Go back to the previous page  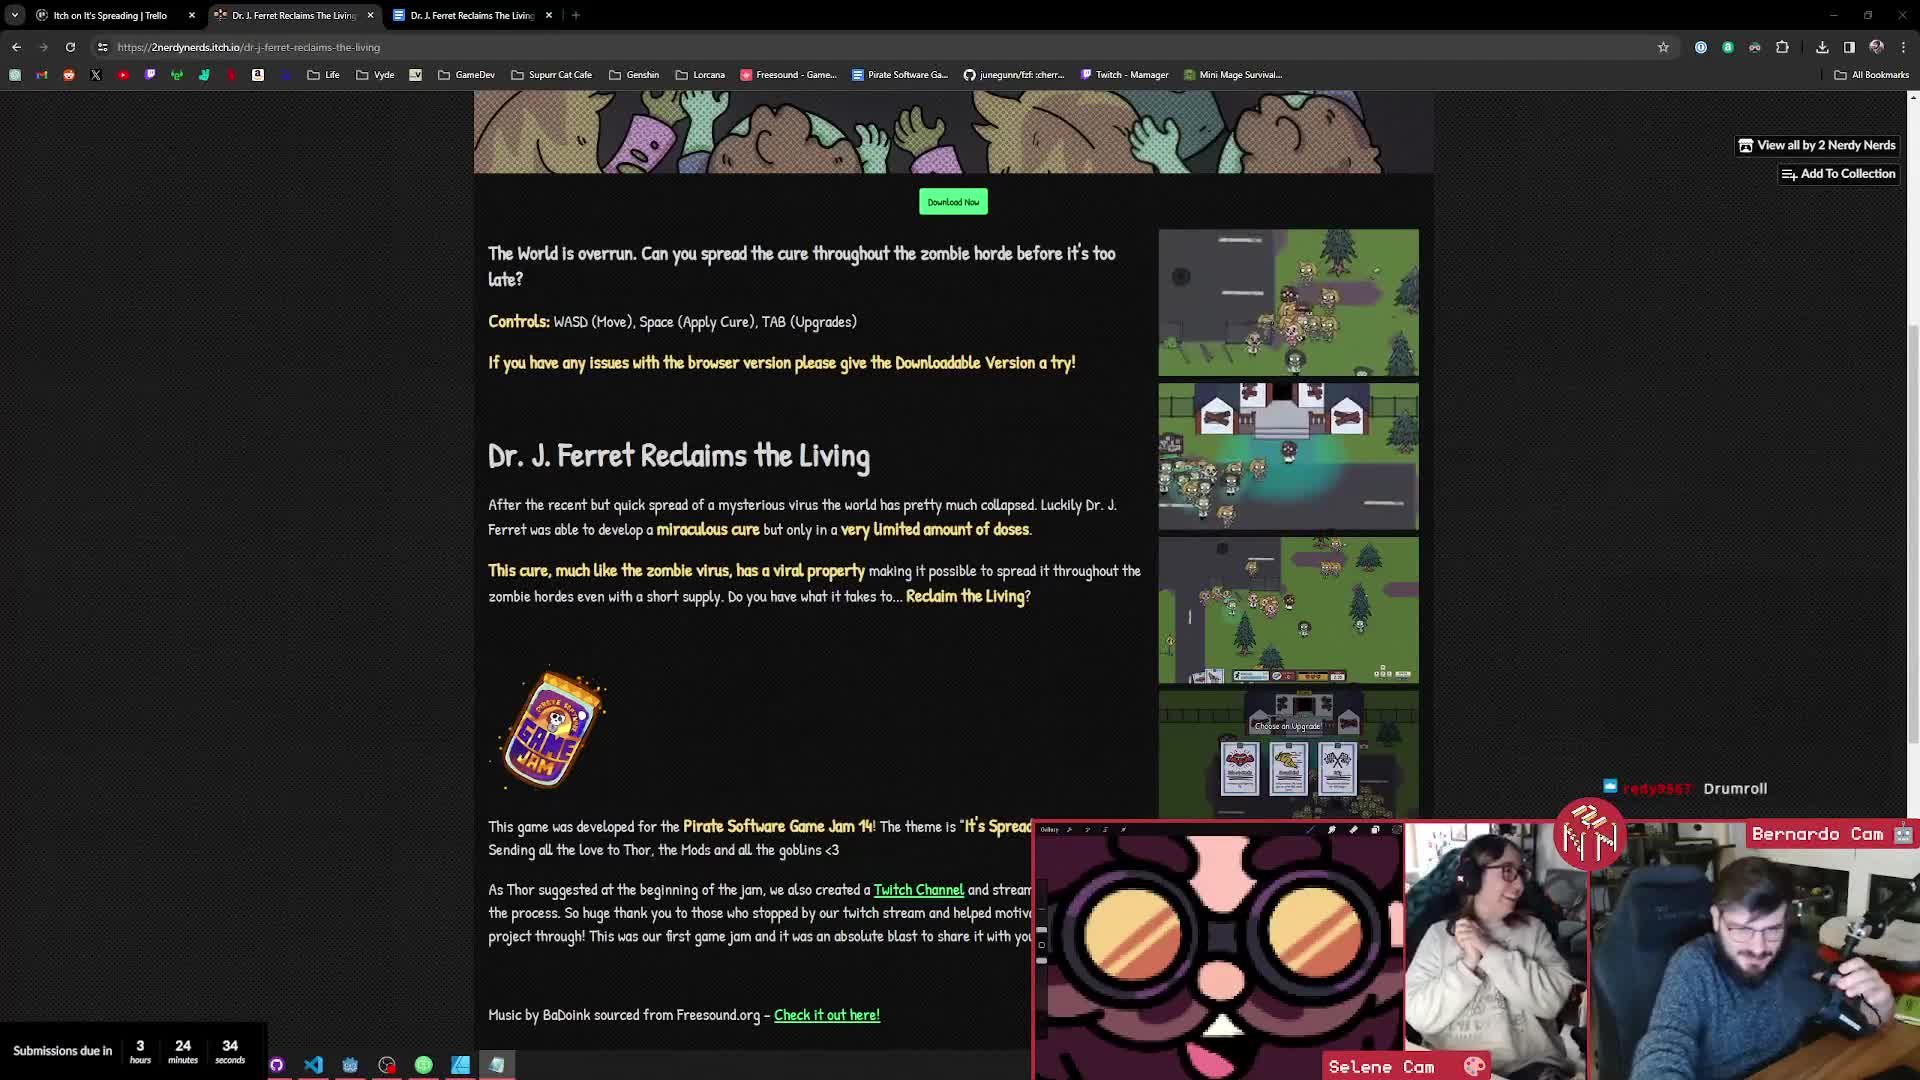(16, 47)
